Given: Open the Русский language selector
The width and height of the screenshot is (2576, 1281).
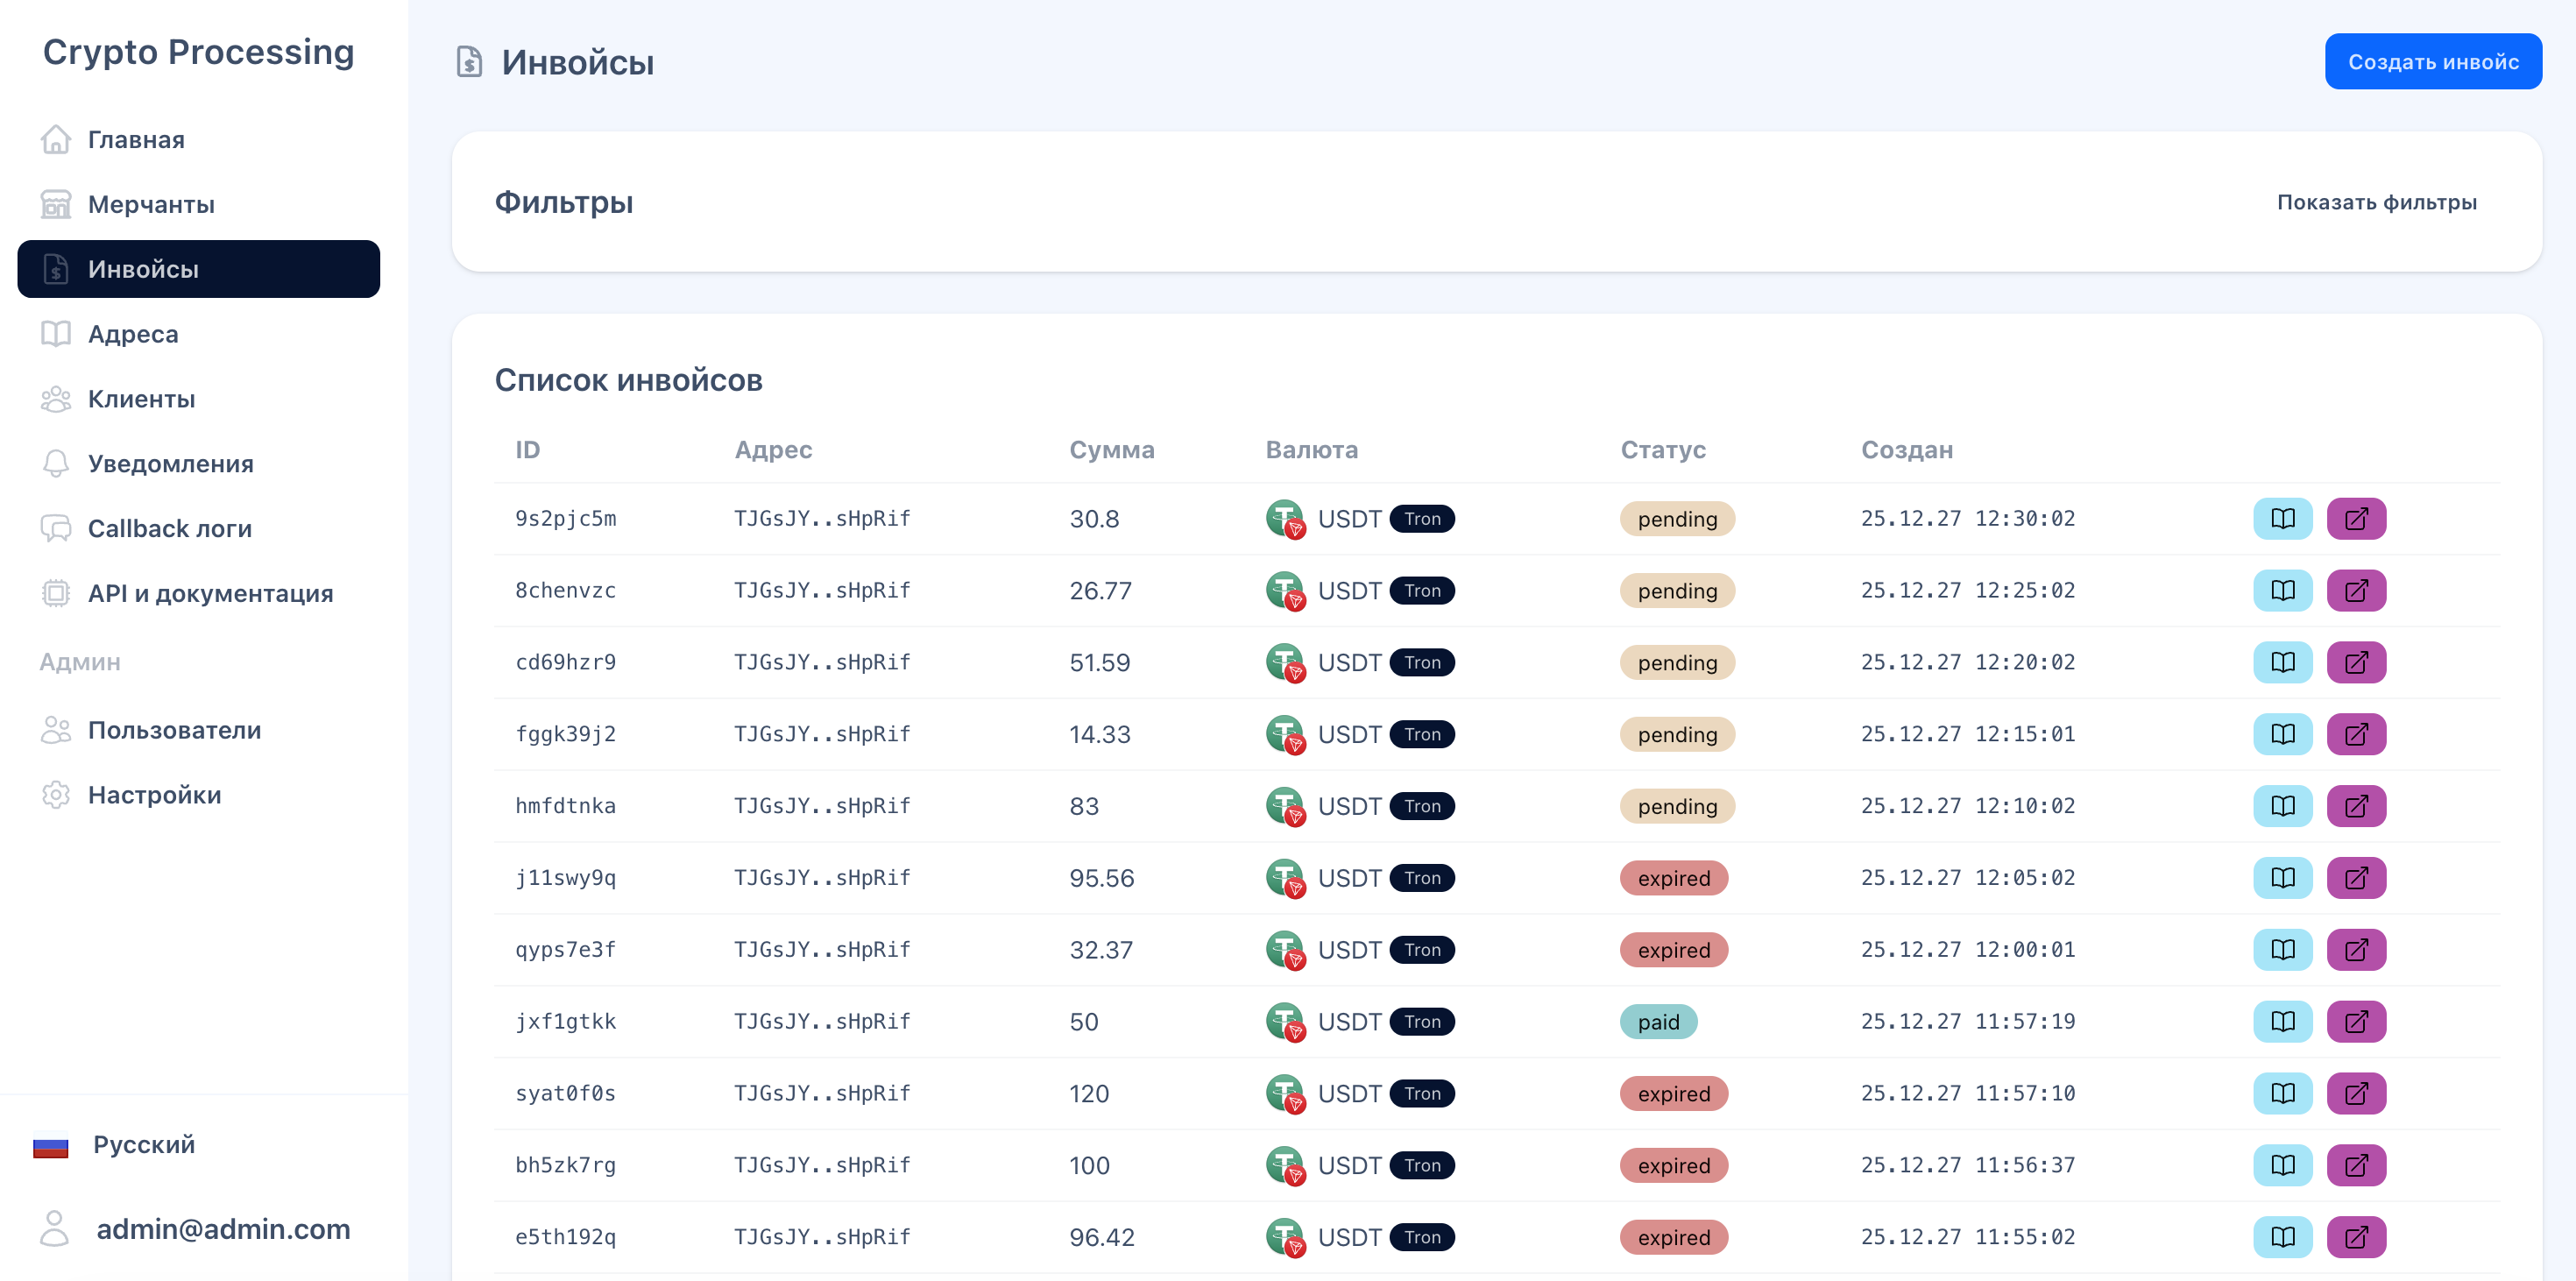Looking at the screenshot, I should point(143,1145).
